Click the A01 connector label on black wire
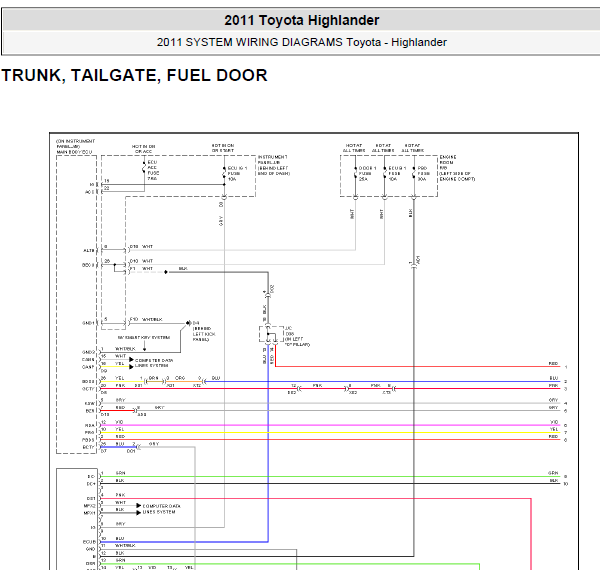Screen dimensions: 600x570 [x=418, y=260]
